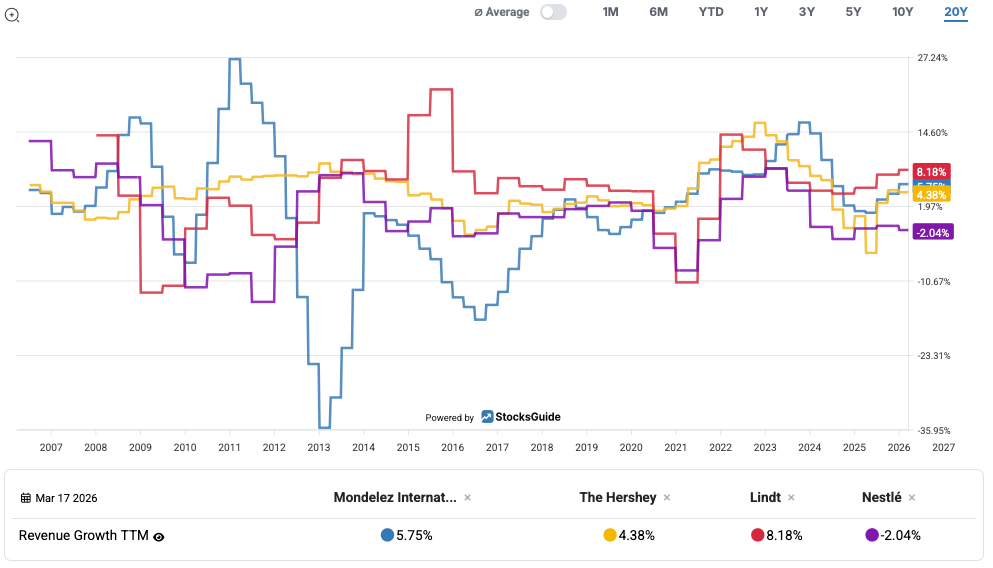Choose the 1Y time range
Screen dimensions: 993x568
[x=761, y=12]
